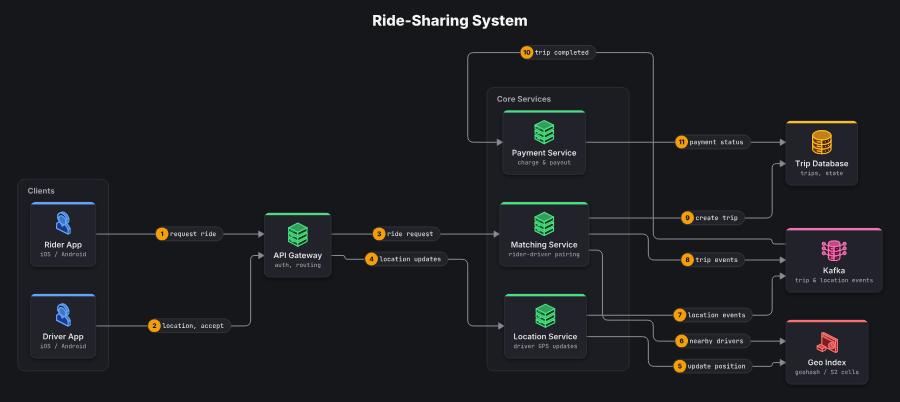Click the step 3 'ride request' label

406,234
